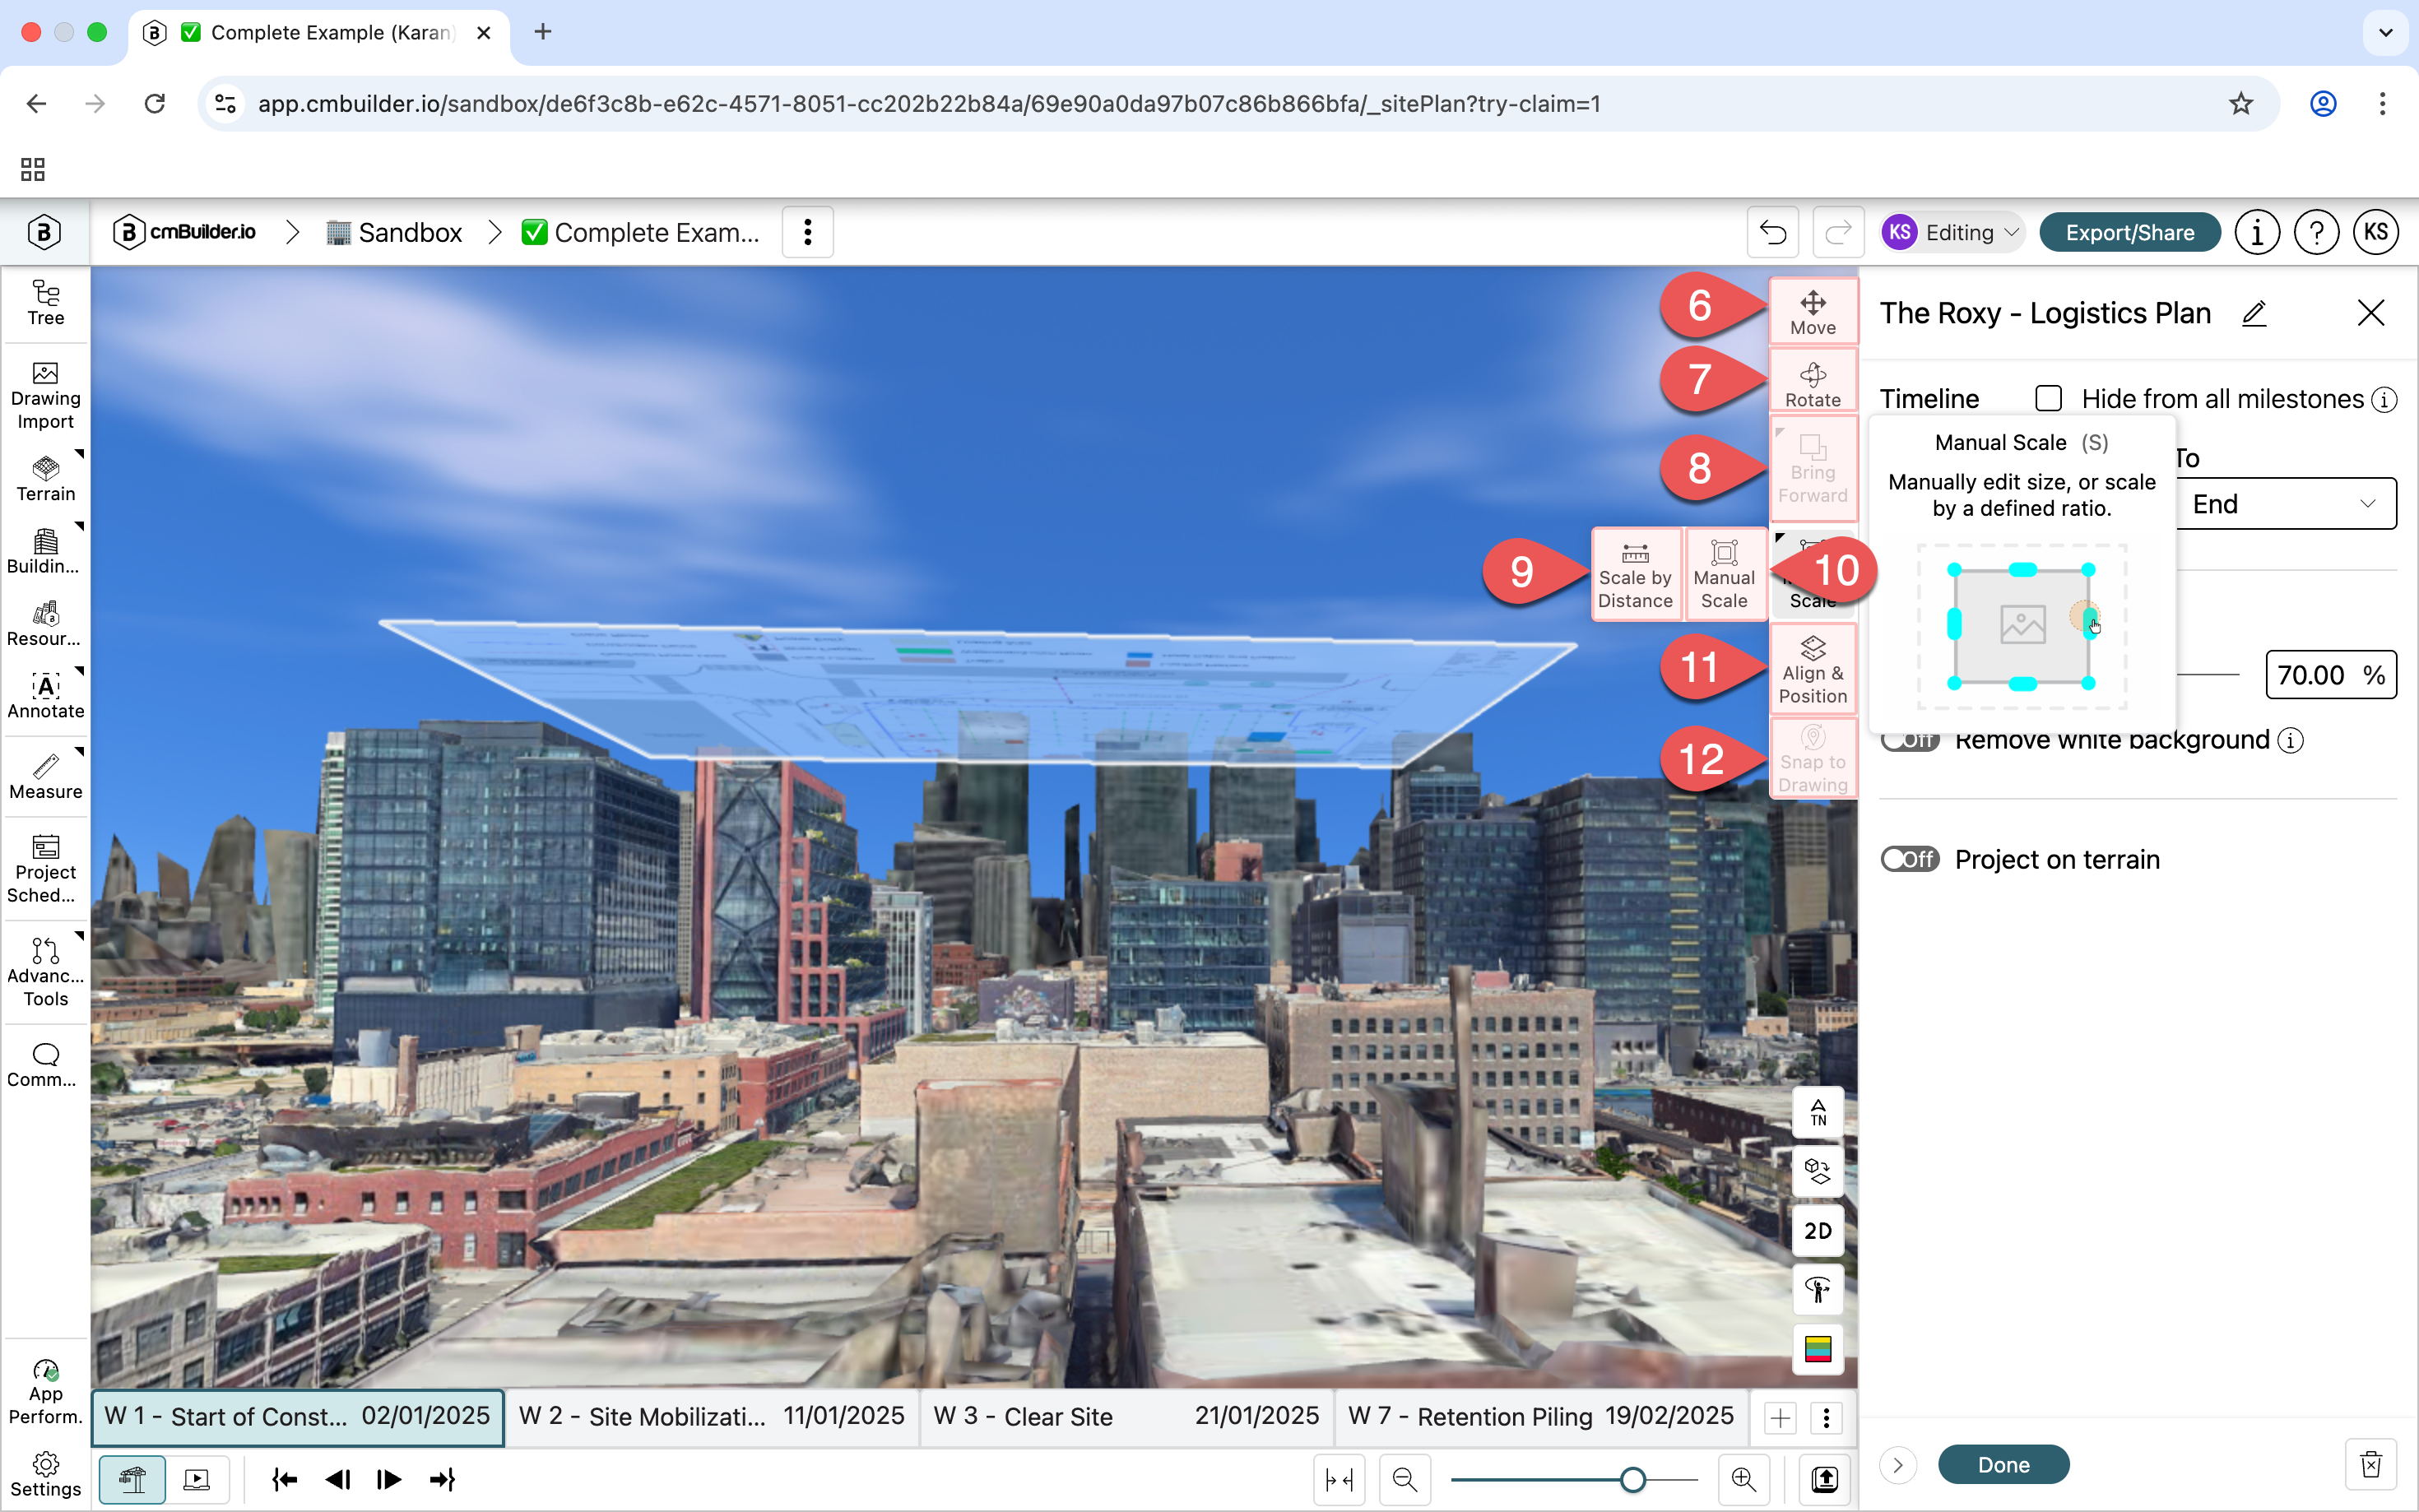The height and width of the screenshot is (1512, 2419).
Task: Click Scale by Distance tool
Action: tap(1635, 575)
